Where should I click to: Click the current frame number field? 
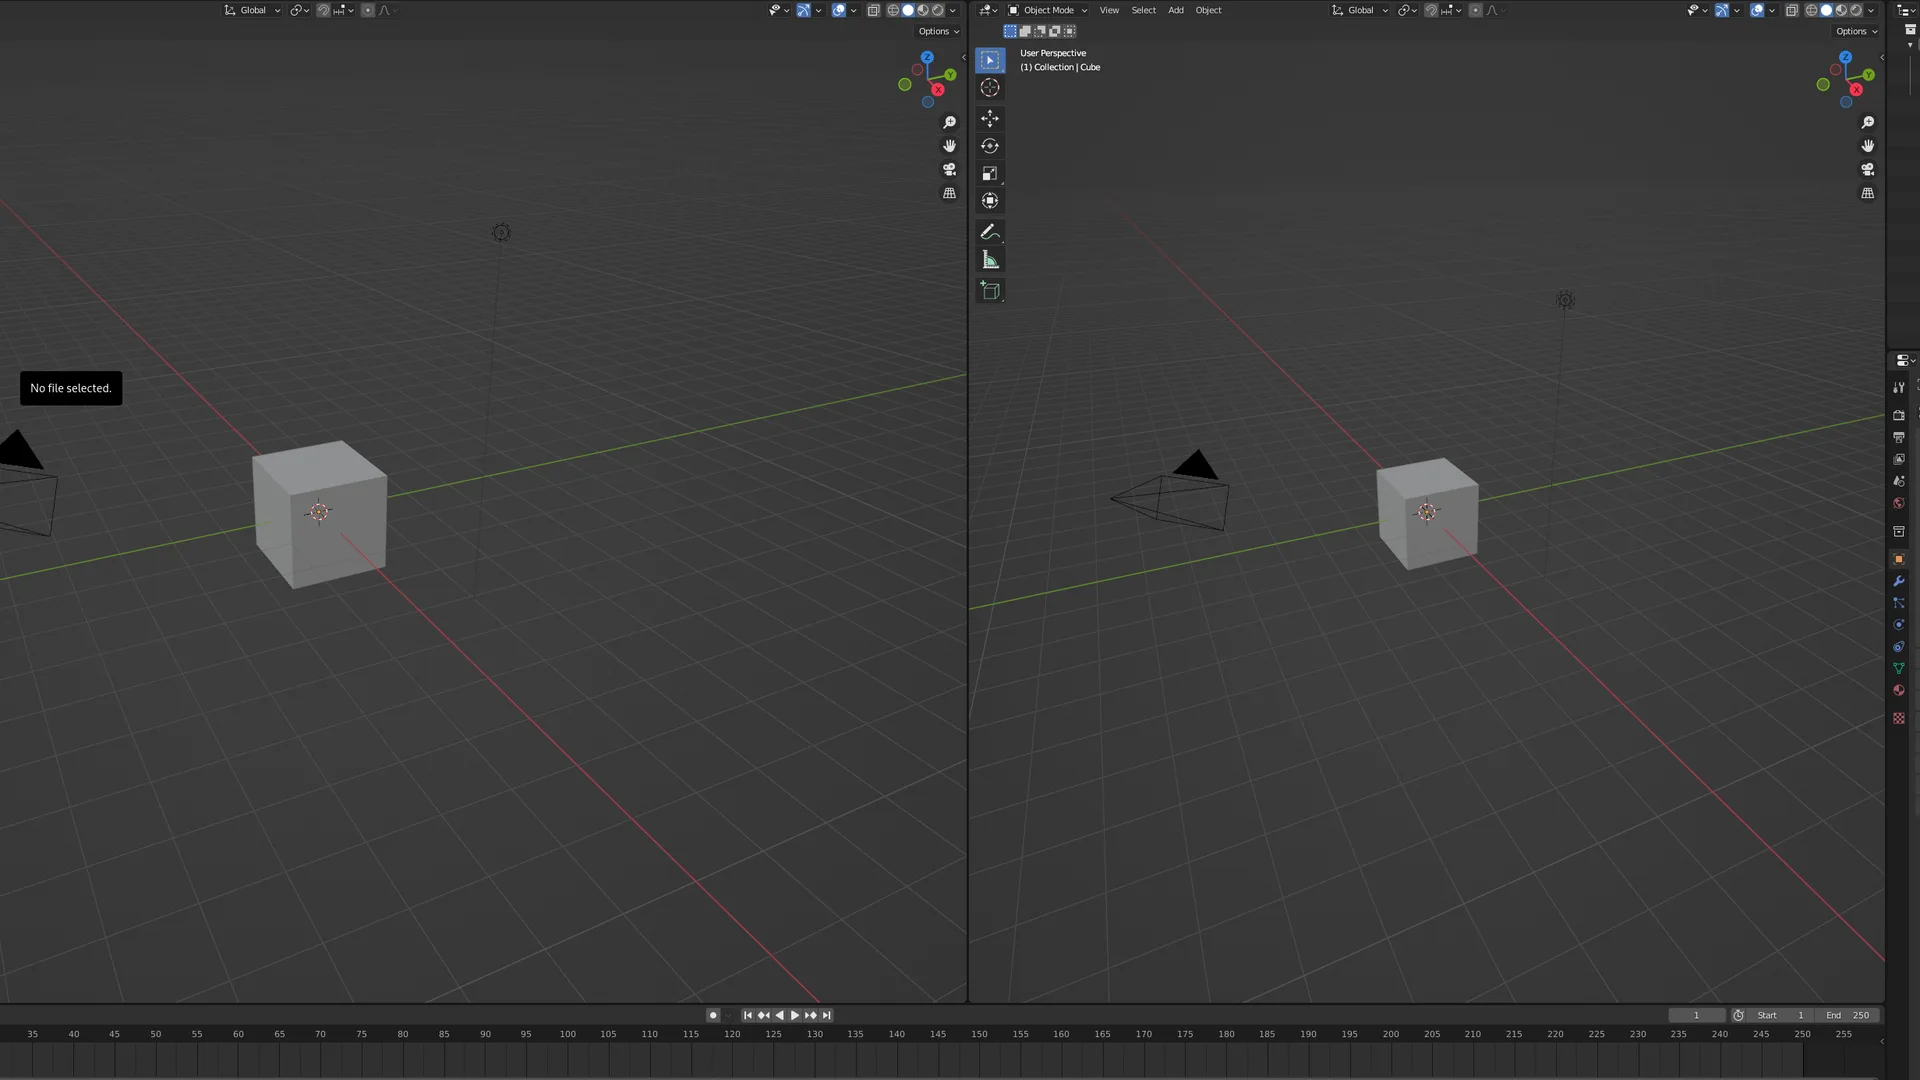tap(1696, 1015)
